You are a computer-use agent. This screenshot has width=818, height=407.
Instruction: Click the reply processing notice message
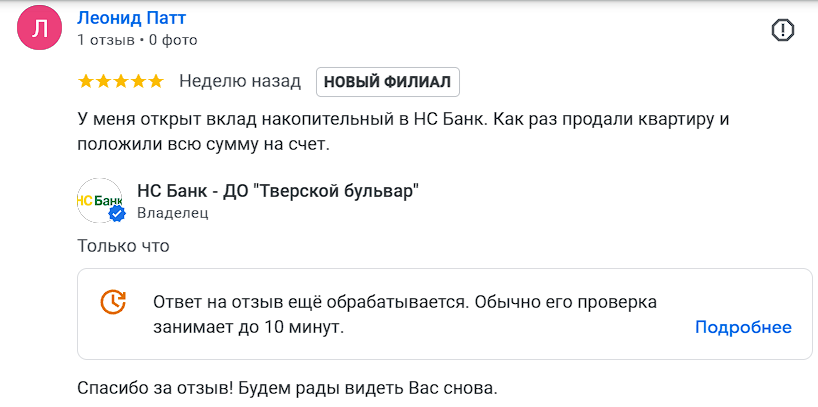(x=404, y=314)
